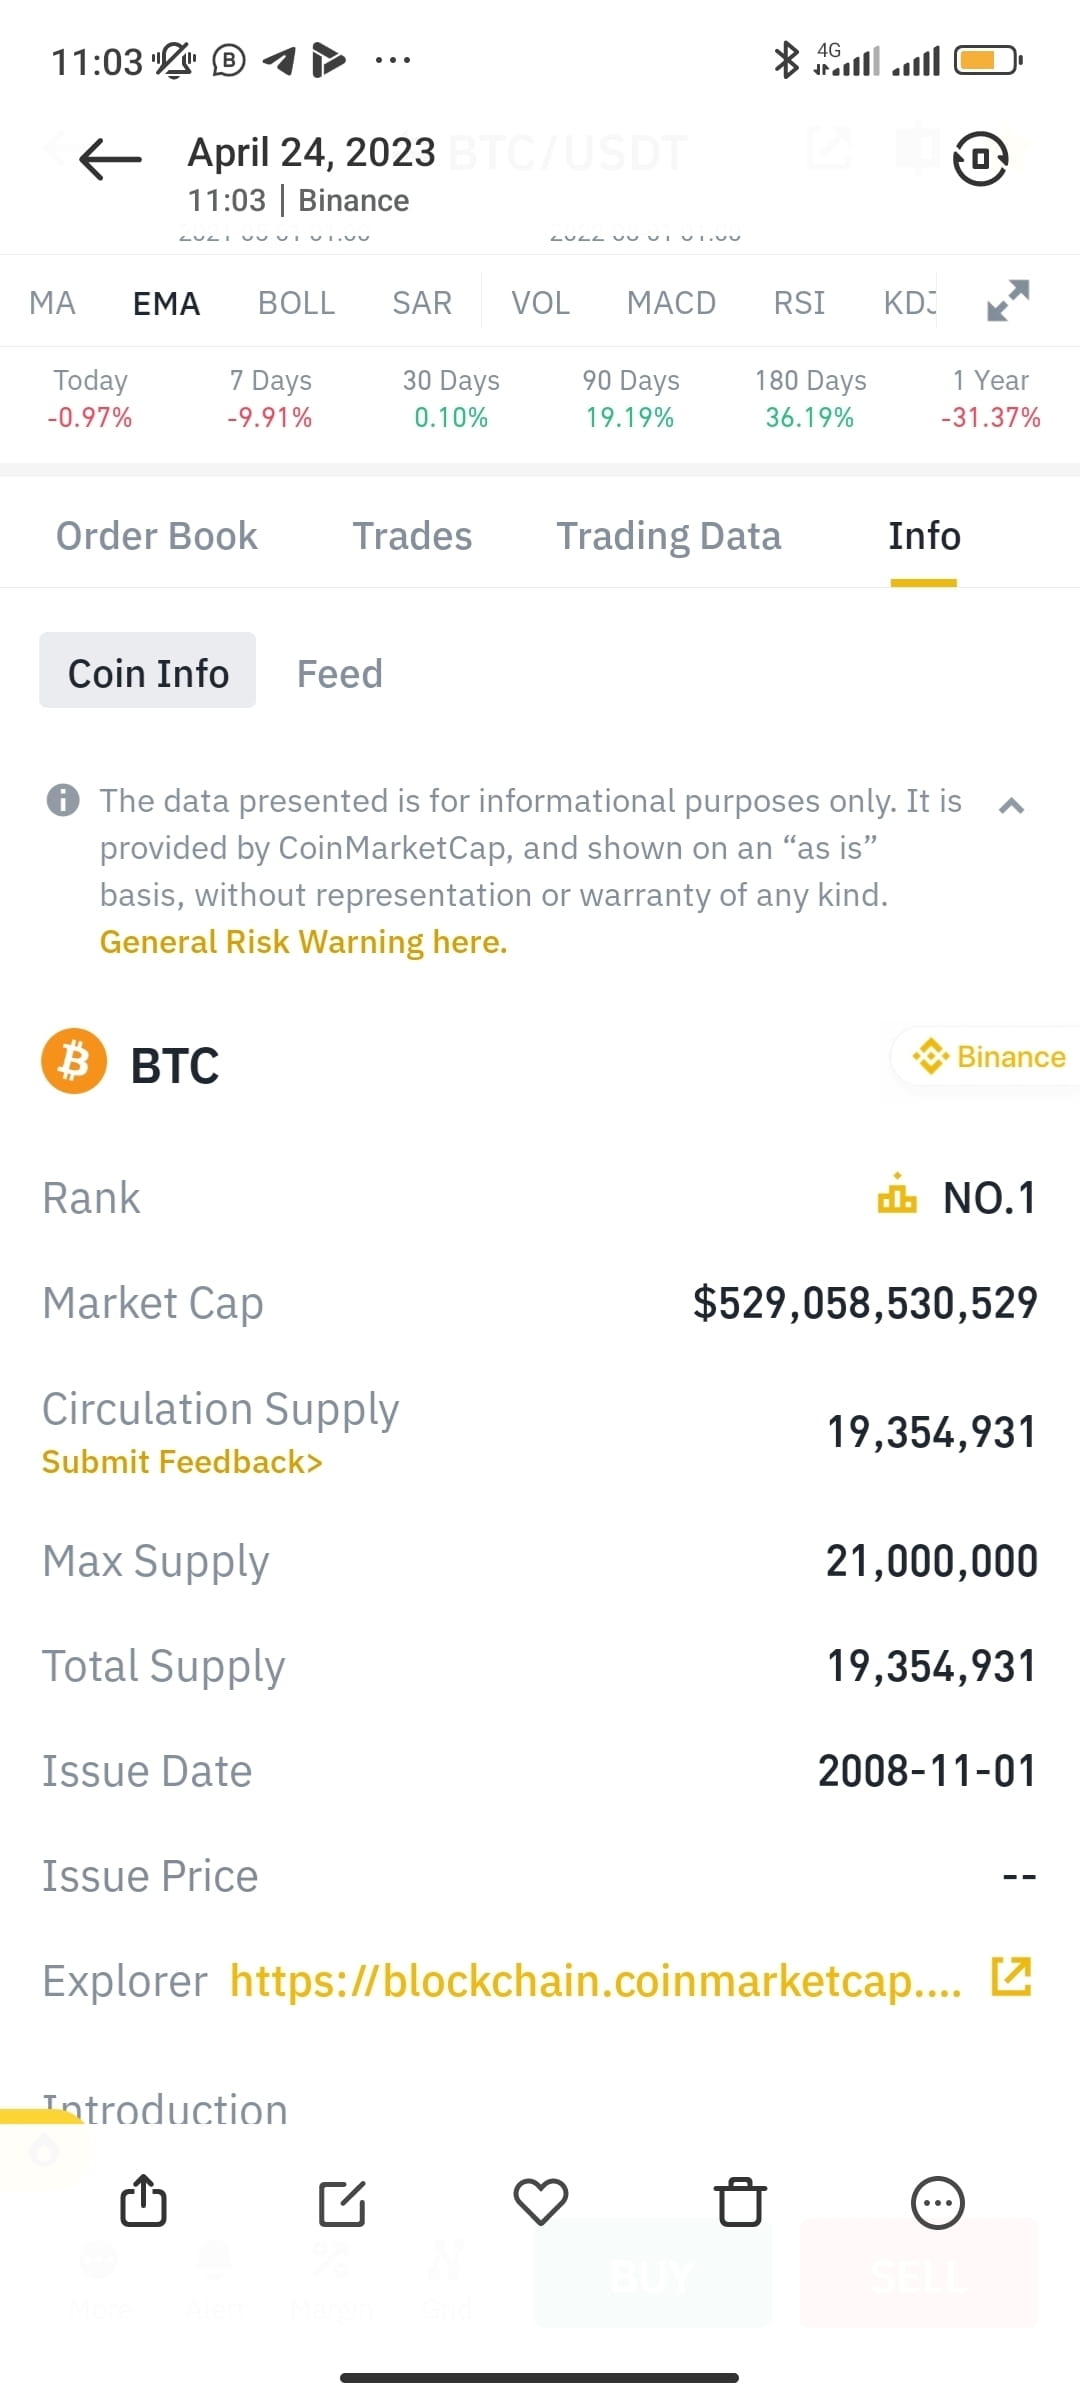Expand chart to fullscreen
This screenshot has width=1080, height=2400.
pyautogui.click(x=1007, y=301)
